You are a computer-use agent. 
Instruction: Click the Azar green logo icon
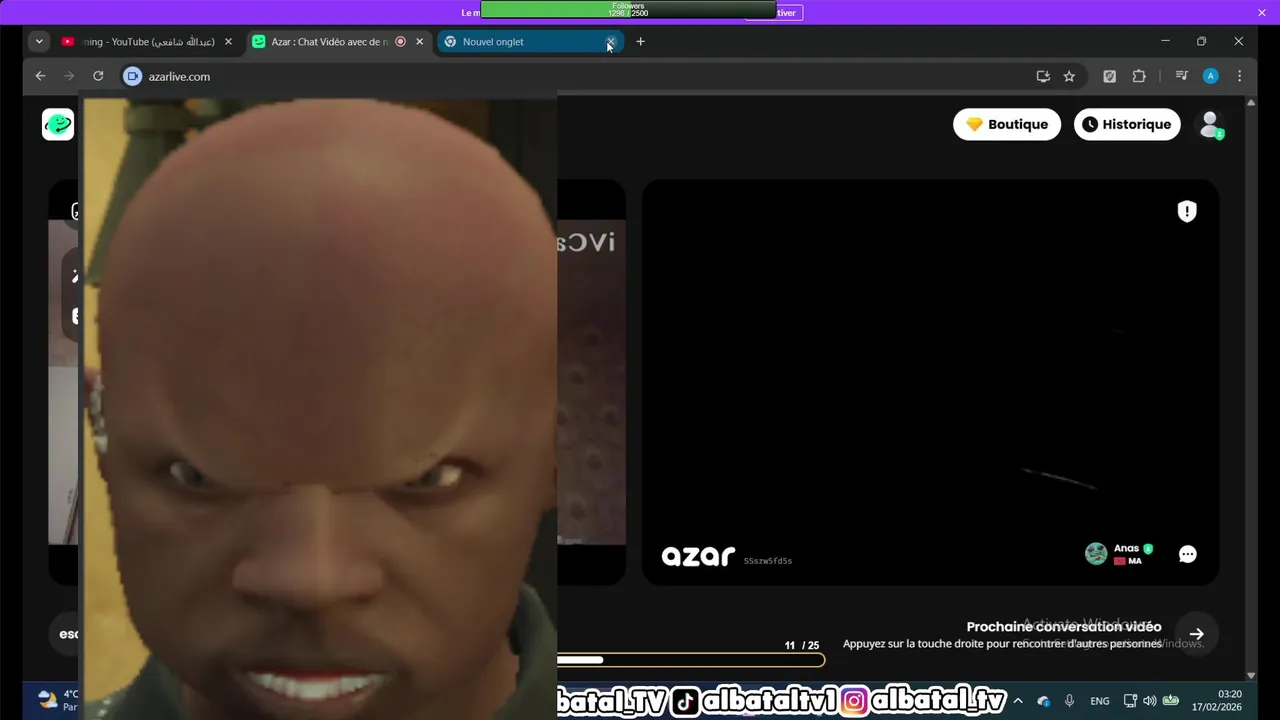pyautogui.click(x=58, y=124)
